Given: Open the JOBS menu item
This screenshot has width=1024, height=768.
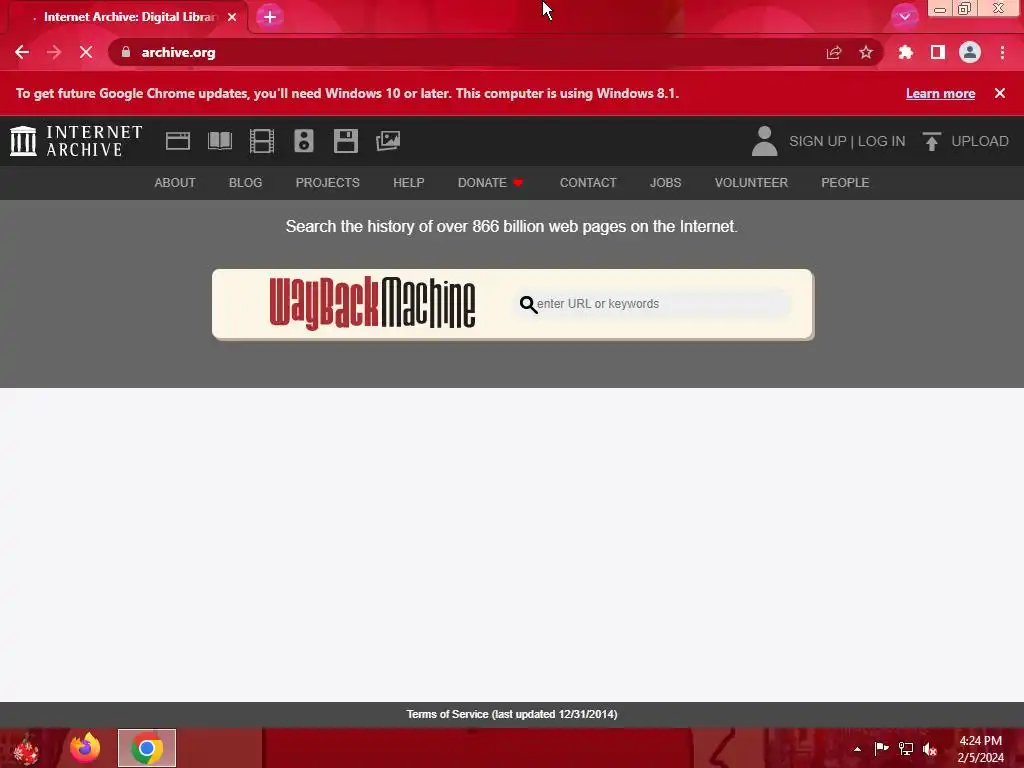Looking at the screenshot, I should [665, 183].
